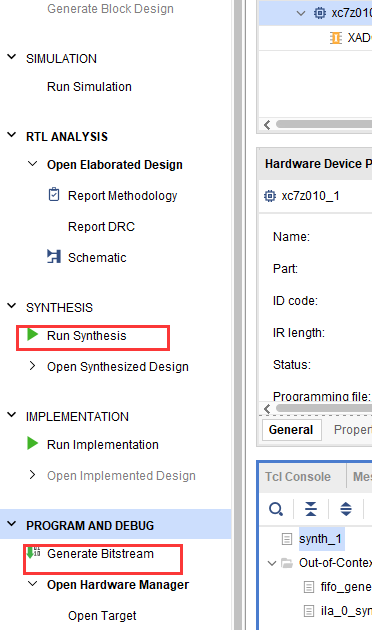Click Generate Bitstream label
The width and height of the screenshot is (372, 630).
(100, 554)
